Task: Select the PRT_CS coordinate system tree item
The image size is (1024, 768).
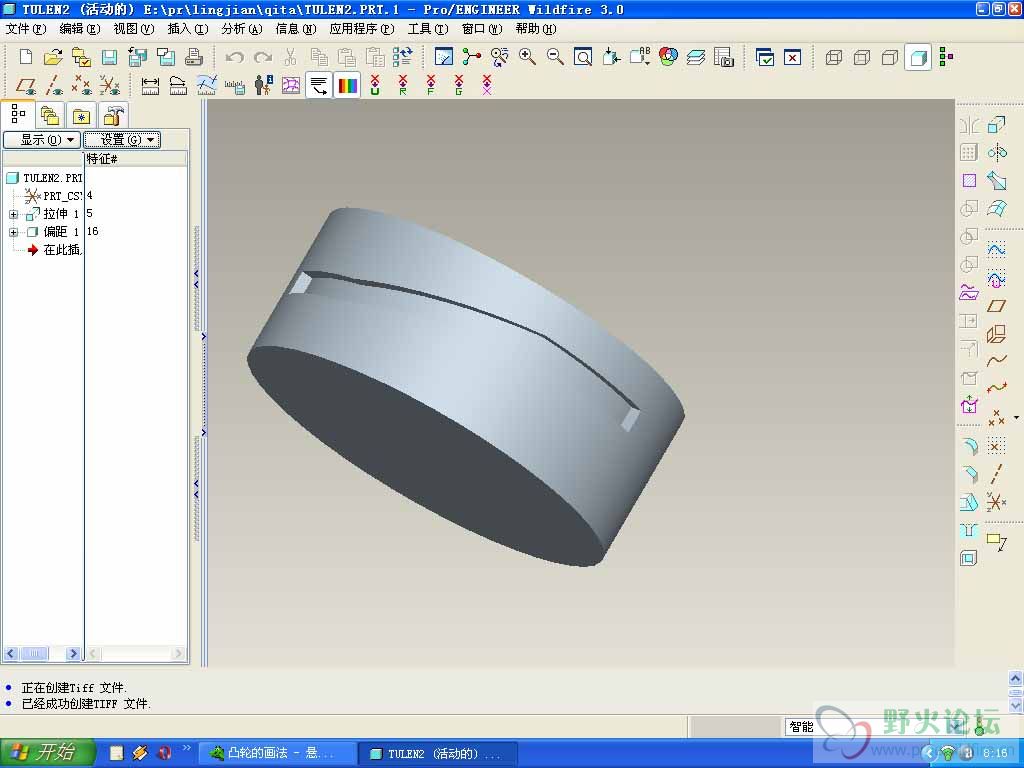Action: [x=54, y=195]
